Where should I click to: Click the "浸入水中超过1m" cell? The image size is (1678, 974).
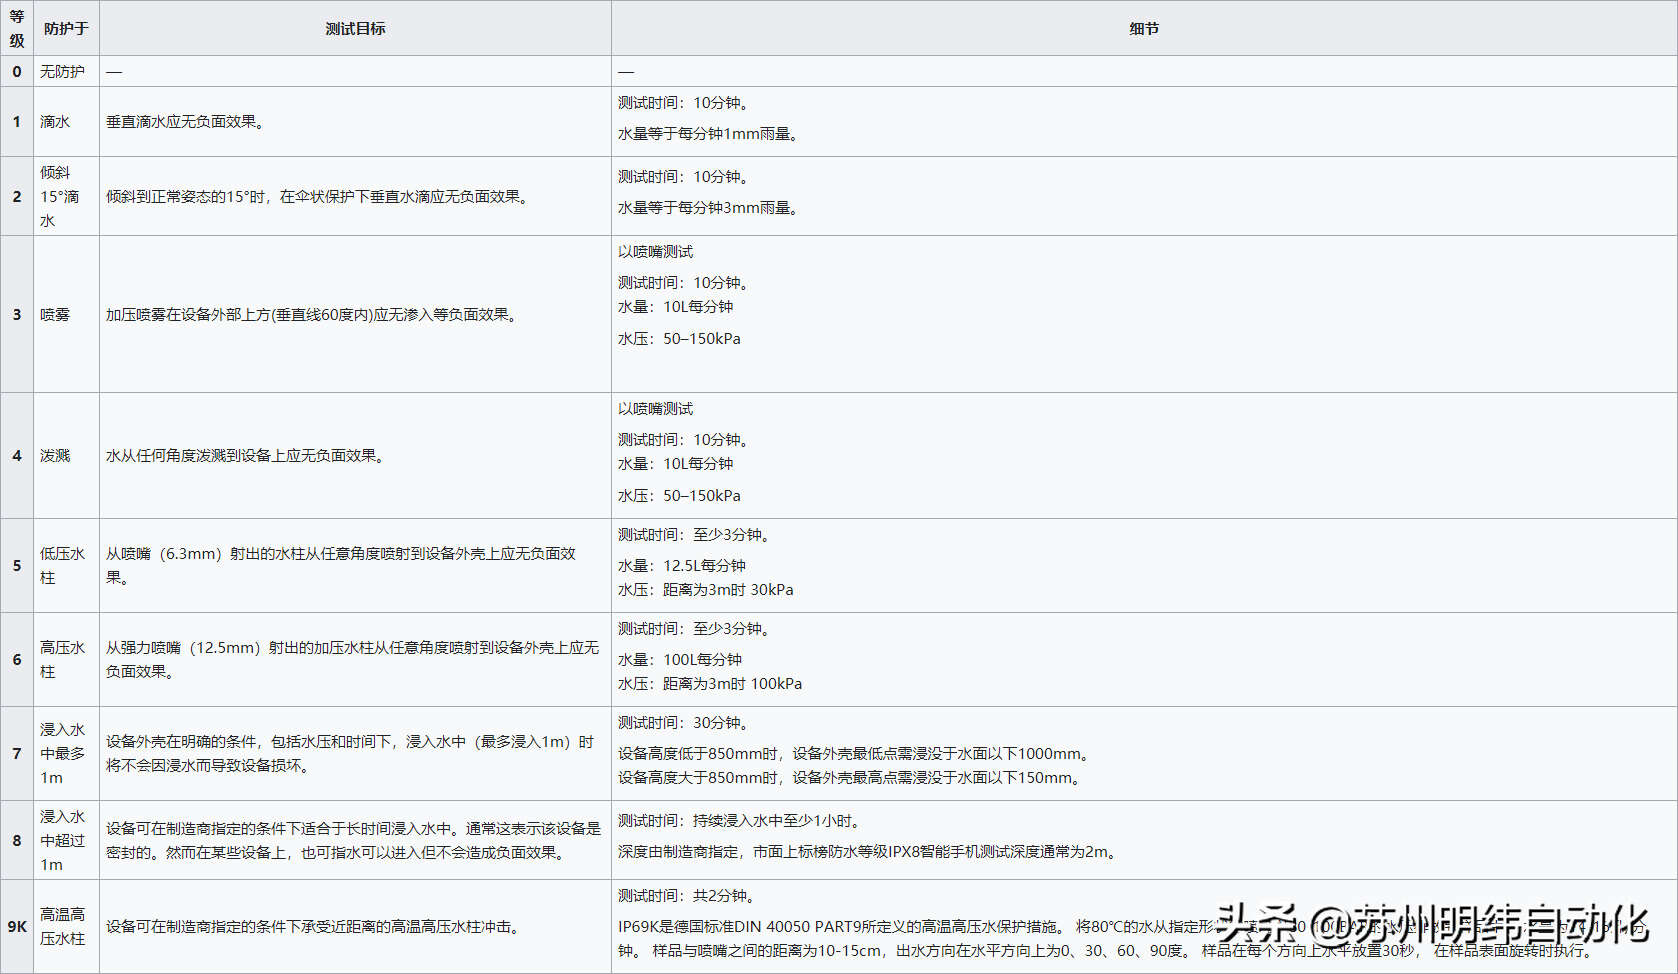point(62,841)
